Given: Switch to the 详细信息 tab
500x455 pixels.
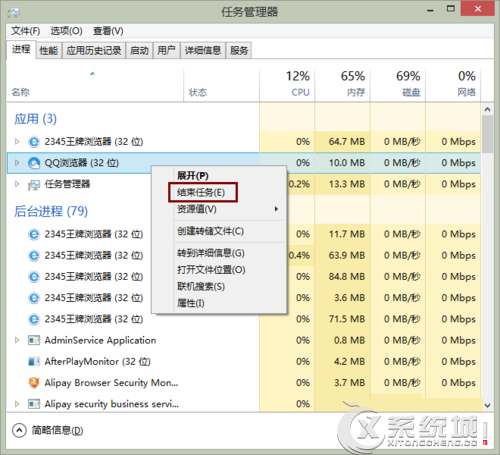Looking at the screenshot, I should click(203, 51).
